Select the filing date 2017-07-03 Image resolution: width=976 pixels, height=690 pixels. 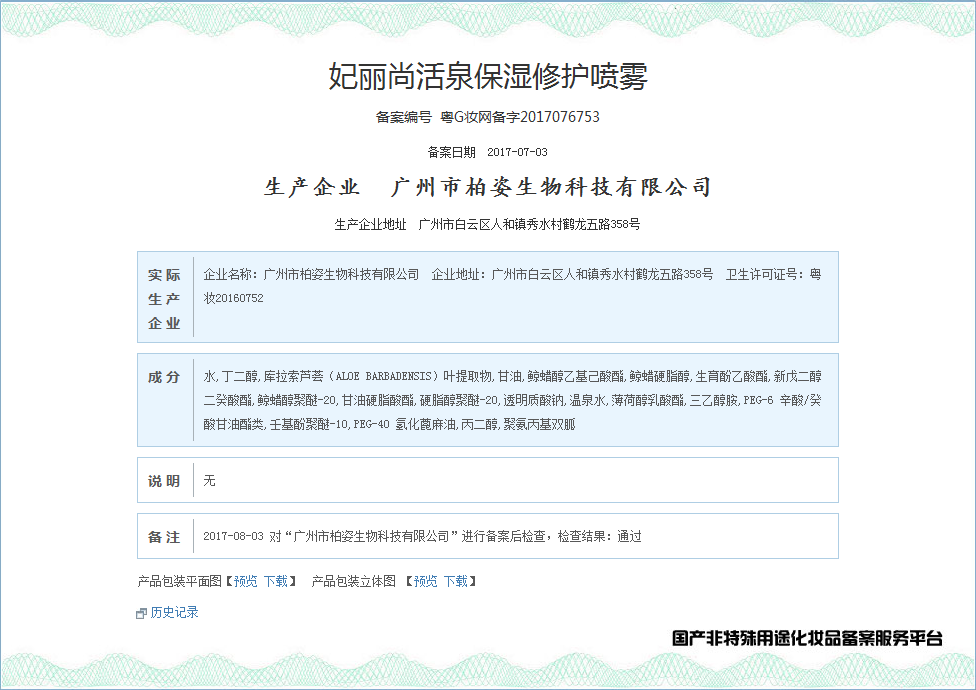point(517,152)
